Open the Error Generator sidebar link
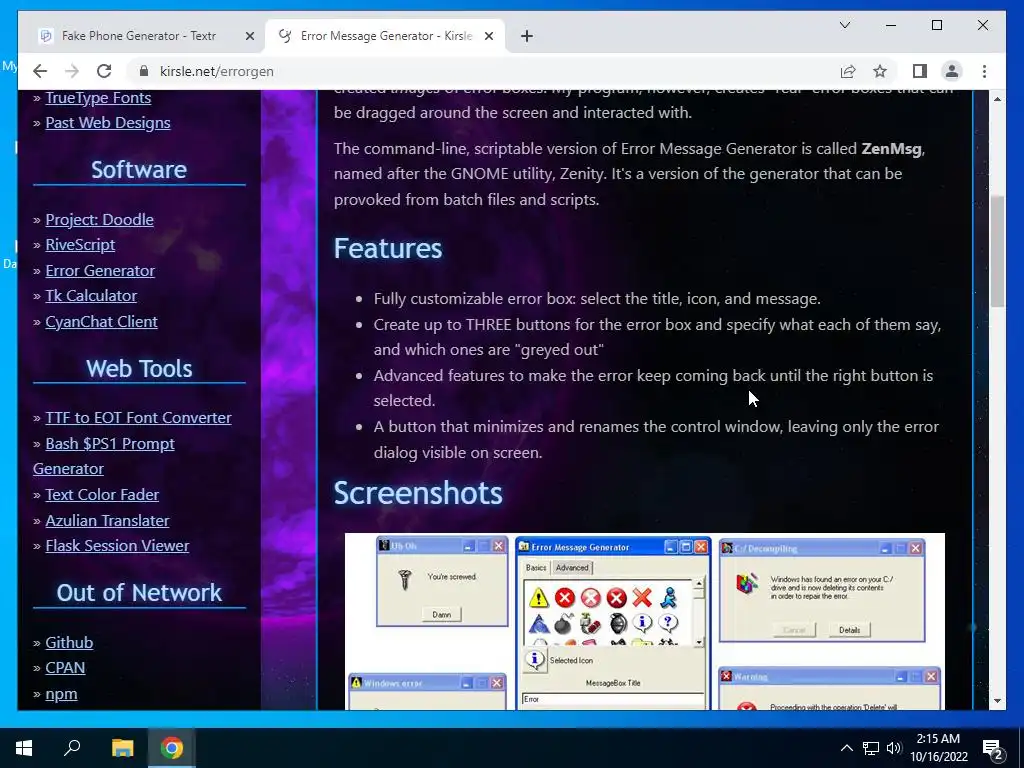 coord(100,270)
